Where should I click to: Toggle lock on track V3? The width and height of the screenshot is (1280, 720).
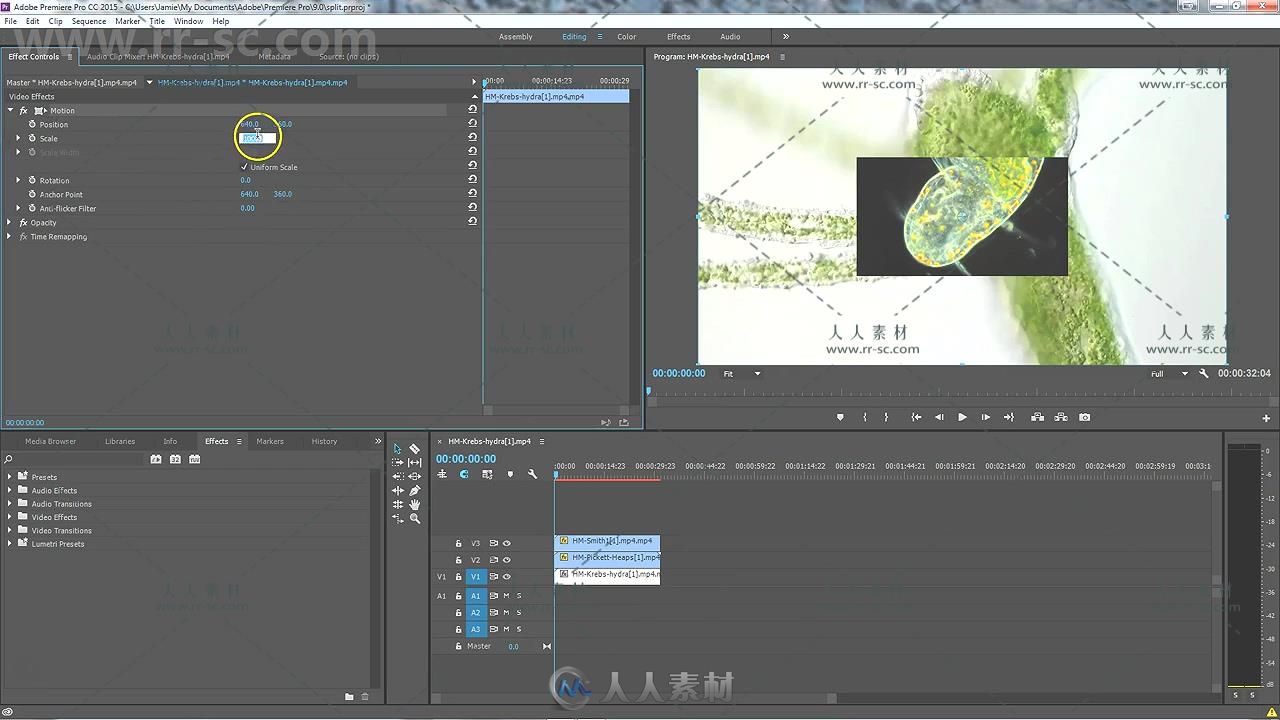click(x=459, y=543)
